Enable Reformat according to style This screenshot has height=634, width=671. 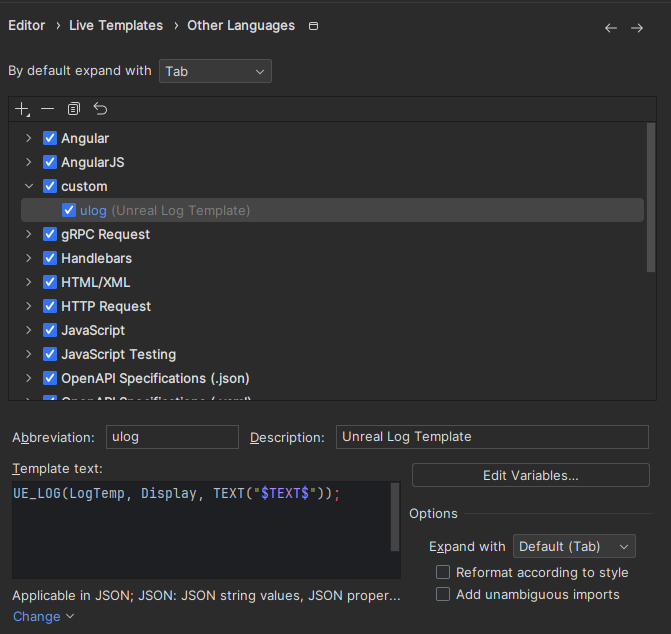coord(443,572)
